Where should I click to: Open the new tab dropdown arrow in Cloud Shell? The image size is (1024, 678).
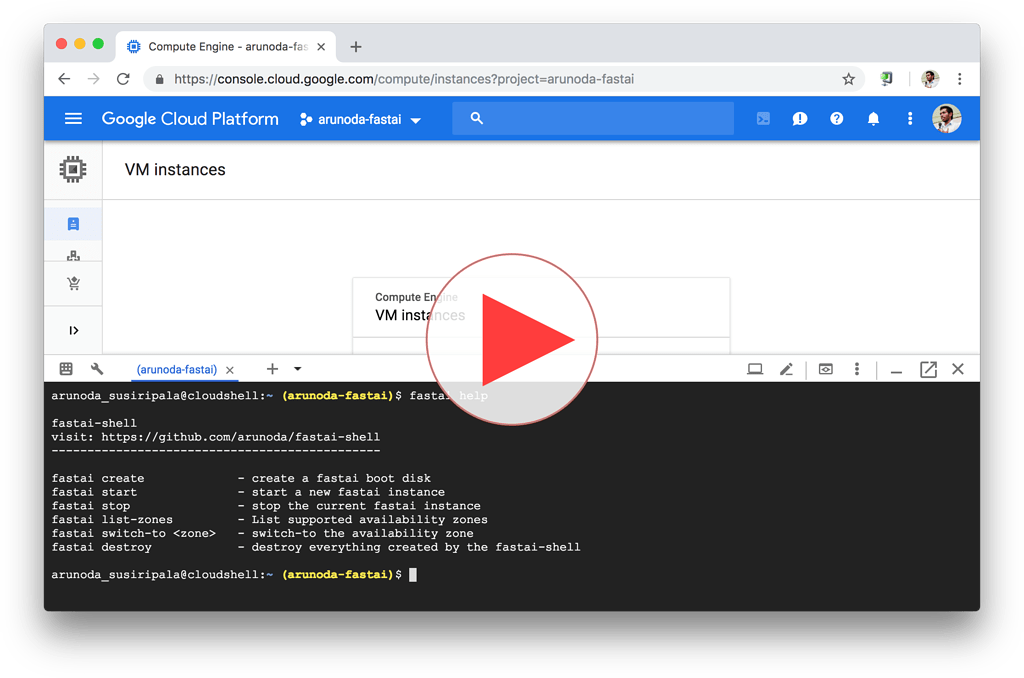297,369
